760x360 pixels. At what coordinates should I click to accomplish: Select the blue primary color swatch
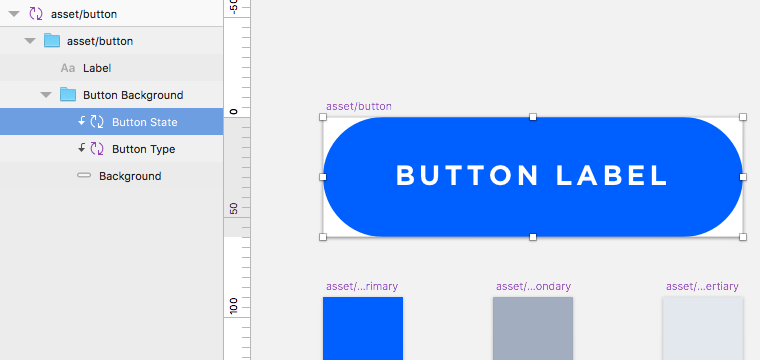[x=363, y=329]
